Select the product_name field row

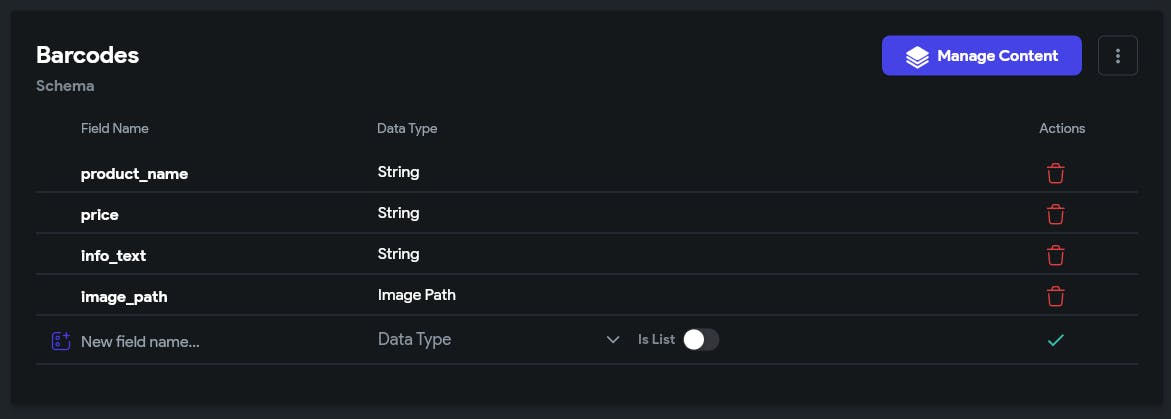click(x=134, y=174)
